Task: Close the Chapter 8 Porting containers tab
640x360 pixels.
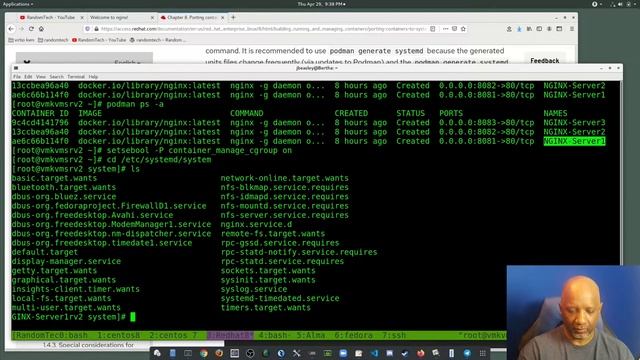Action: [x=223, y=18]
